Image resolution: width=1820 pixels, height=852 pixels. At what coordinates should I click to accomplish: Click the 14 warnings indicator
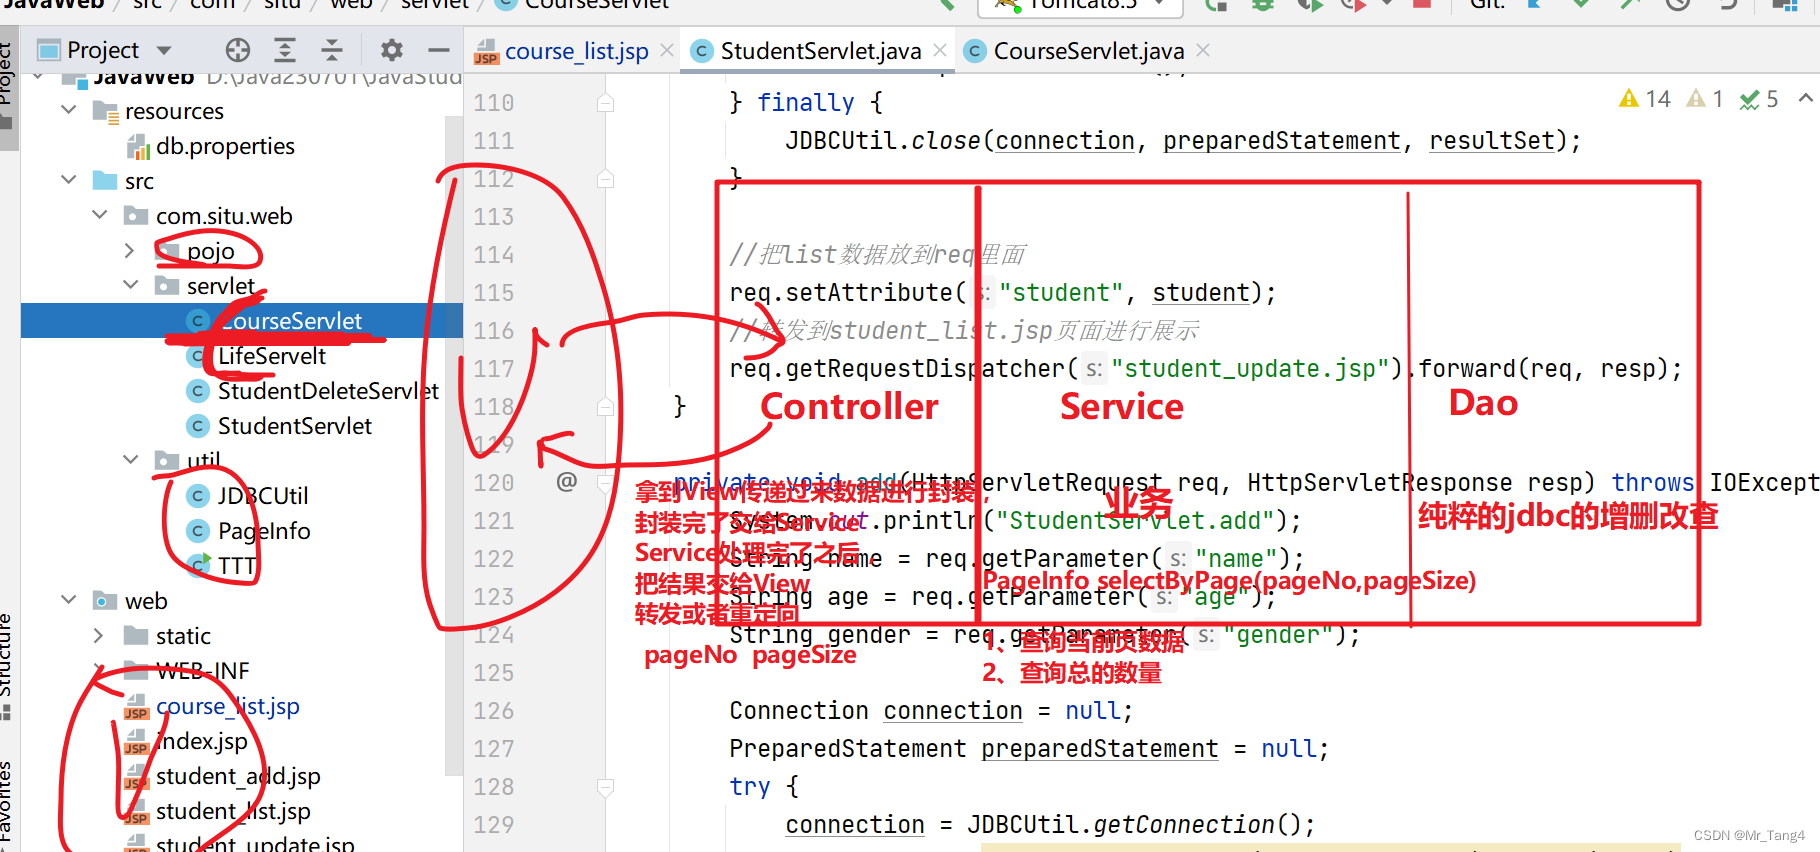point(1645,99)
